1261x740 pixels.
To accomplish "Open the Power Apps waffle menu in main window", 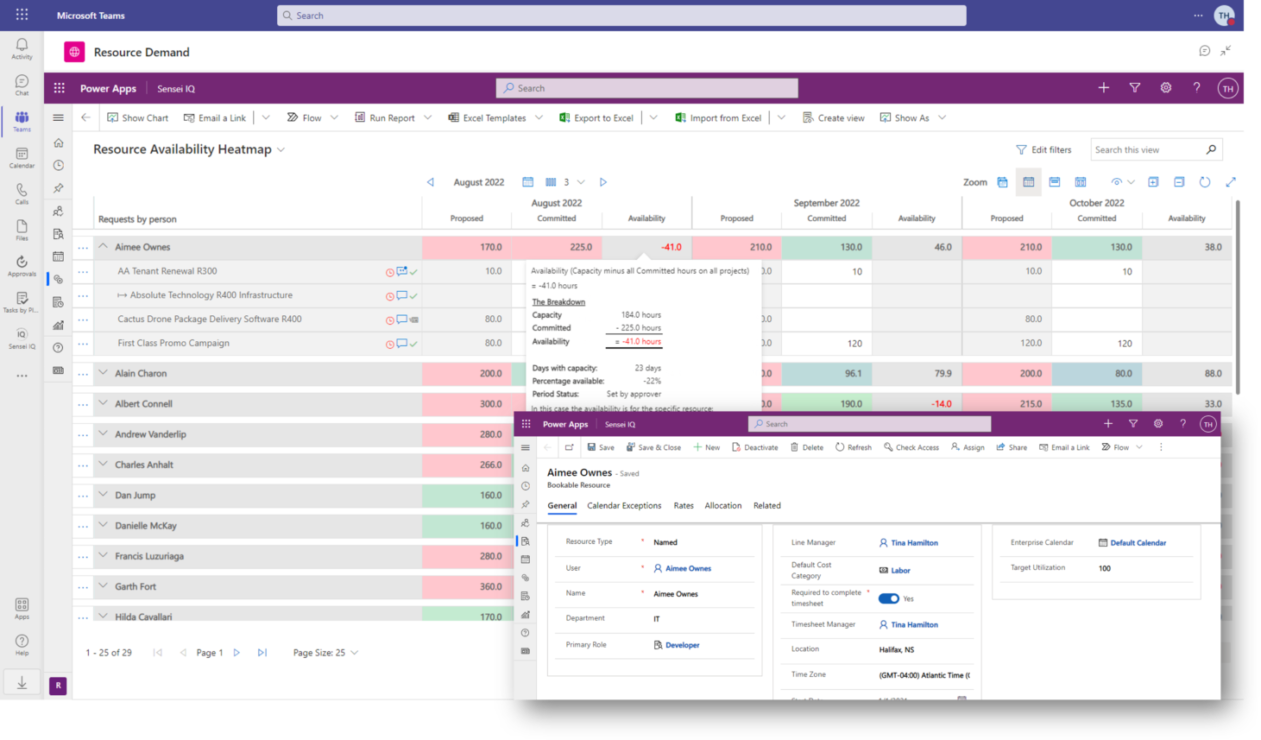I will tap(59, 88).
